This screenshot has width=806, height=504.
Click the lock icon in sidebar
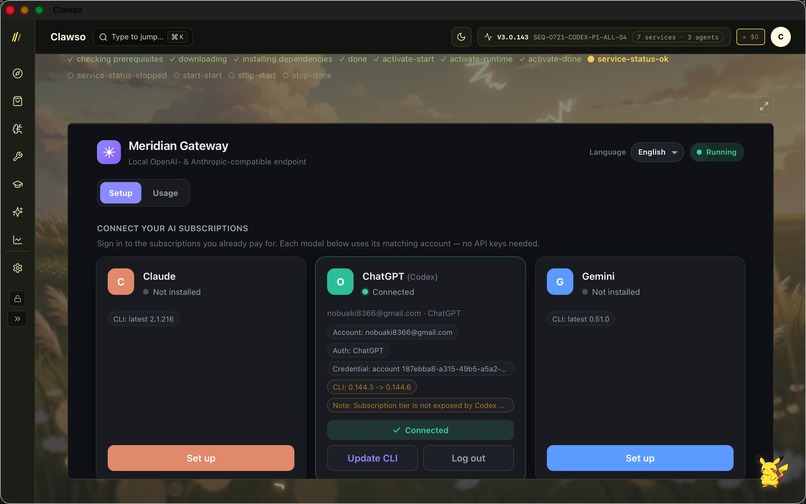(x=17, y=298)
